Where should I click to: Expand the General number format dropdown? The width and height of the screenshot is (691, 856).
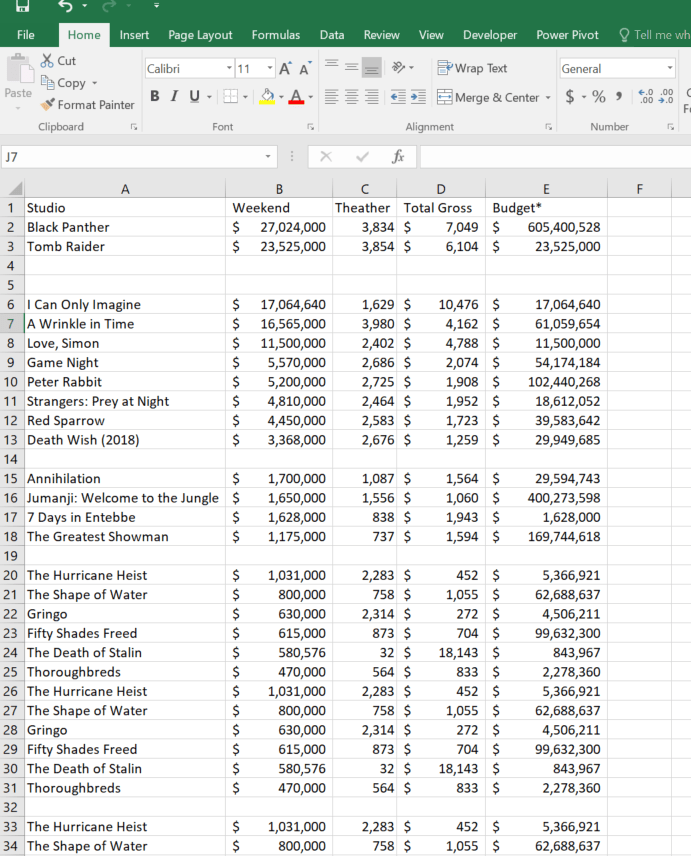tap(670, 68)
